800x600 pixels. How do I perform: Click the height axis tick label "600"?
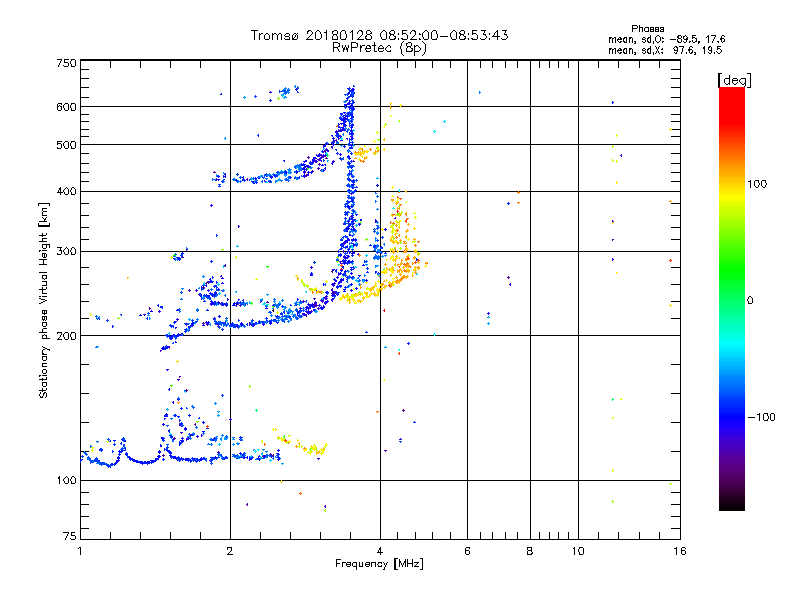coord(66,107)
